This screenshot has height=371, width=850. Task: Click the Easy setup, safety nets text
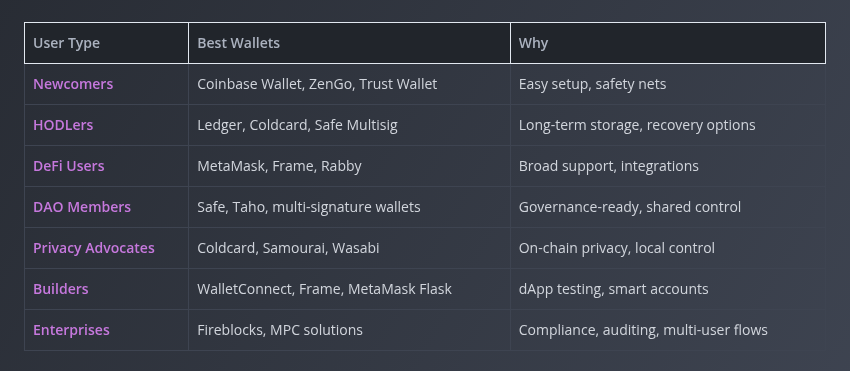[593, 84]
